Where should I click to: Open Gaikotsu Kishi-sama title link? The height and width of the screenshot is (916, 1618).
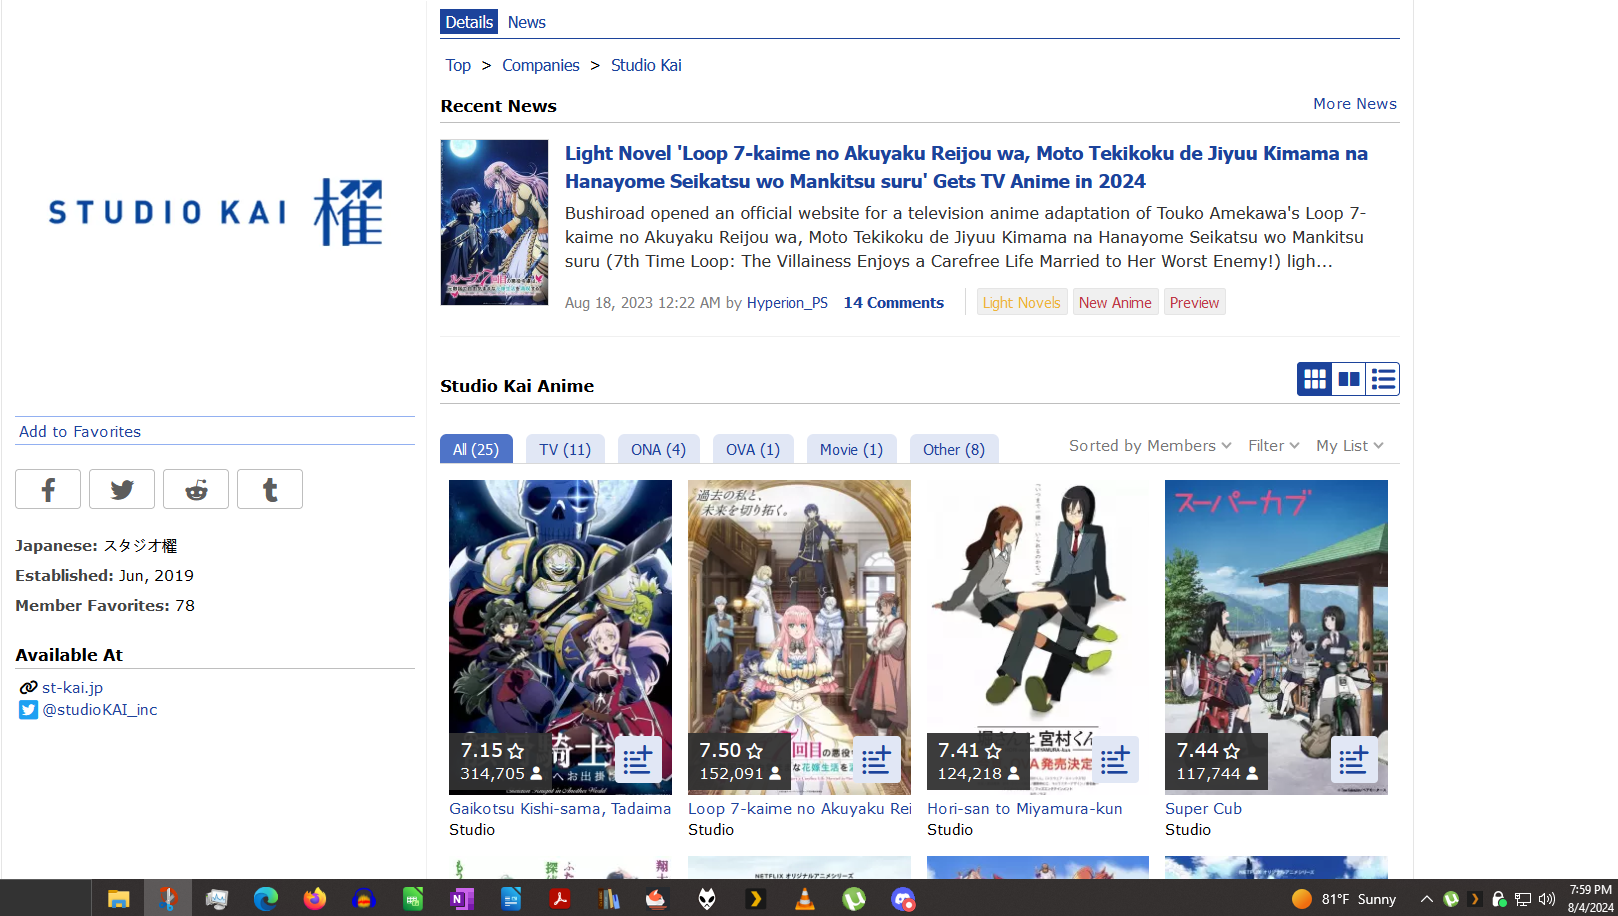(560, 809)
